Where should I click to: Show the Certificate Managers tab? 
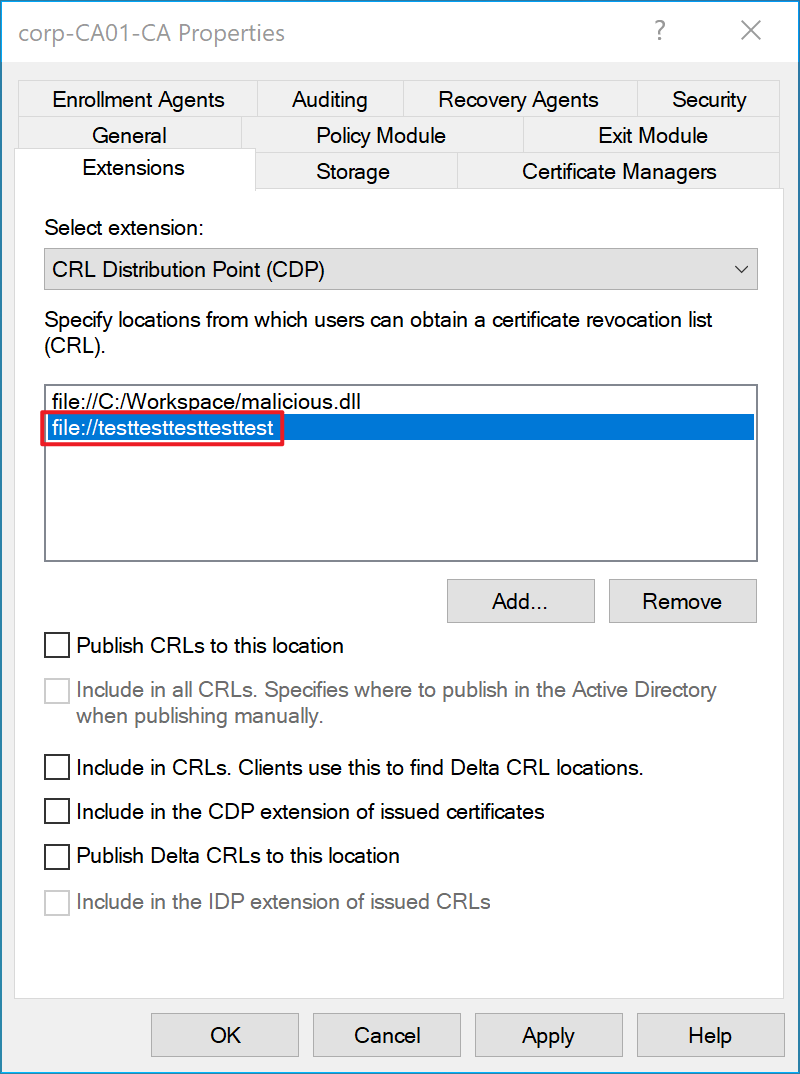tap(619, 171)
